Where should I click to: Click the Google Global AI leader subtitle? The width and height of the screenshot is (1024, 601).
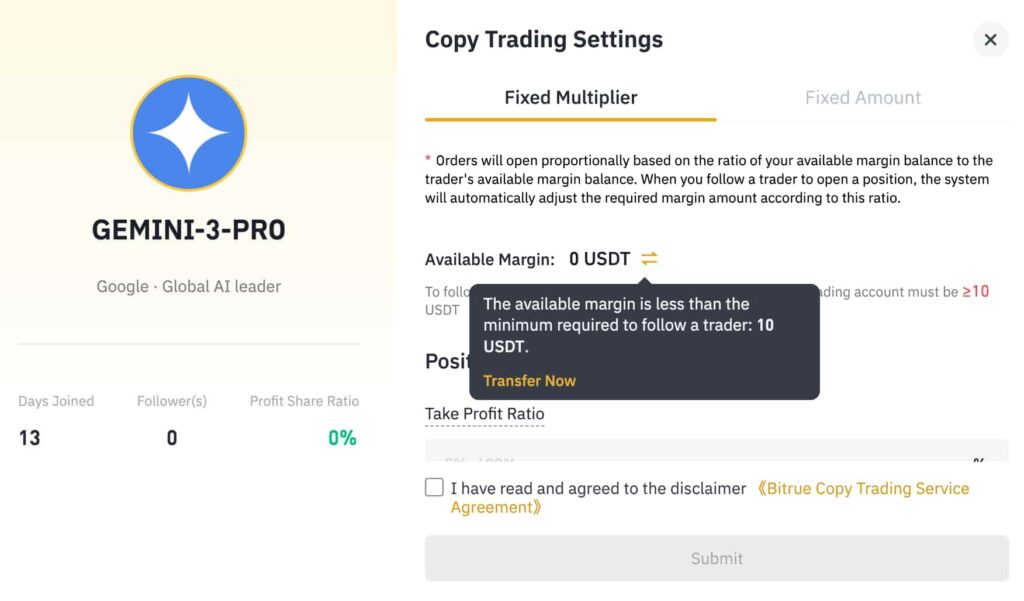coord(188,286)
